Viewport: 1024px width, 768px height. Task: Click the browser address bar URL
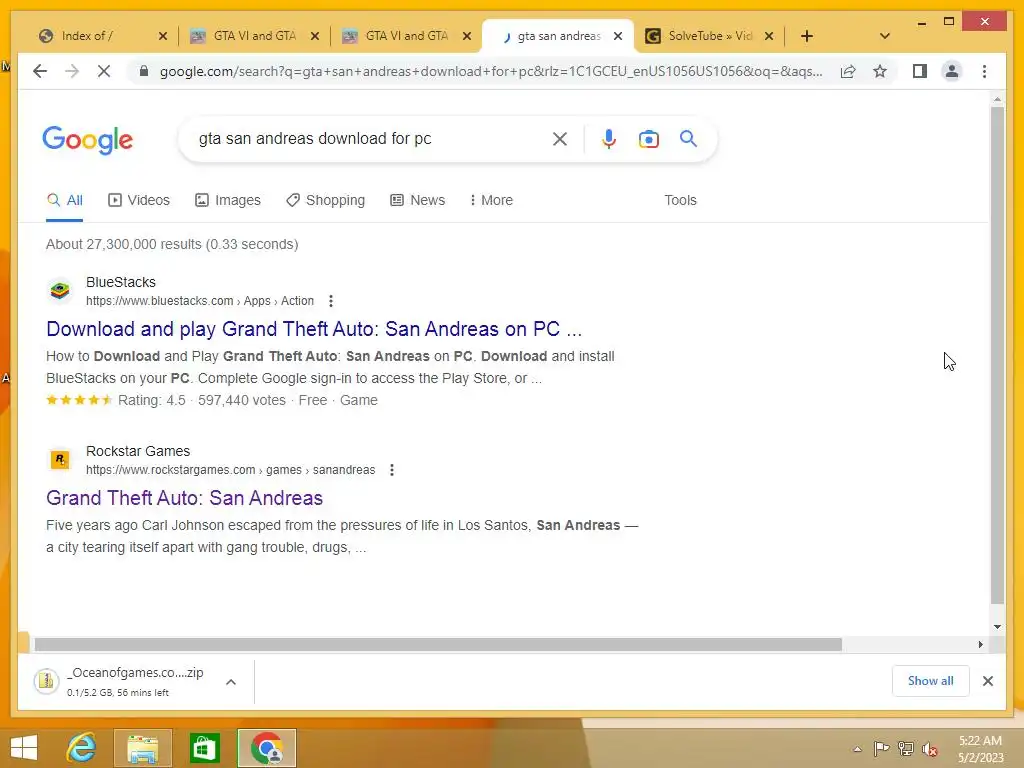tap(491, 71)
